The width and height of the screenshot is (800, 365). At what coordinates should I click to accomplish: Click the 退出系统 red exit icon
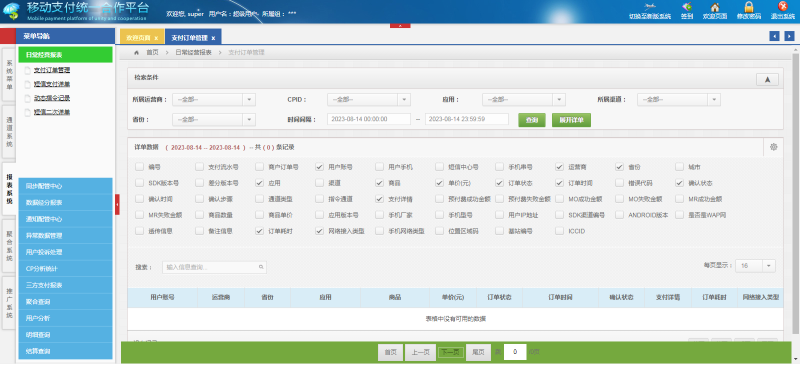783,7
